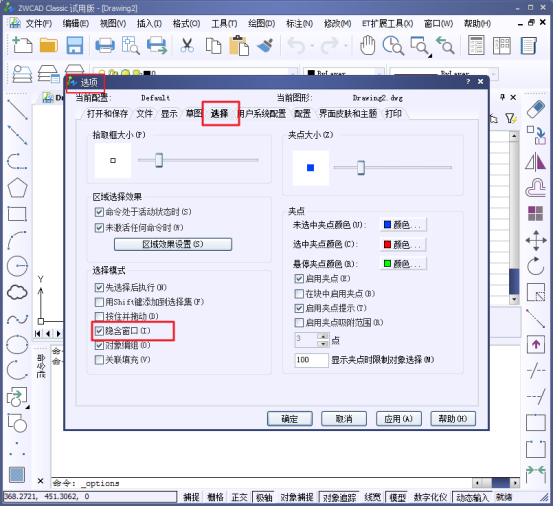Viewport: 553px width, 506px height.
Task: Select the Revision Cloud tool
Action: (x=17, y=292)
